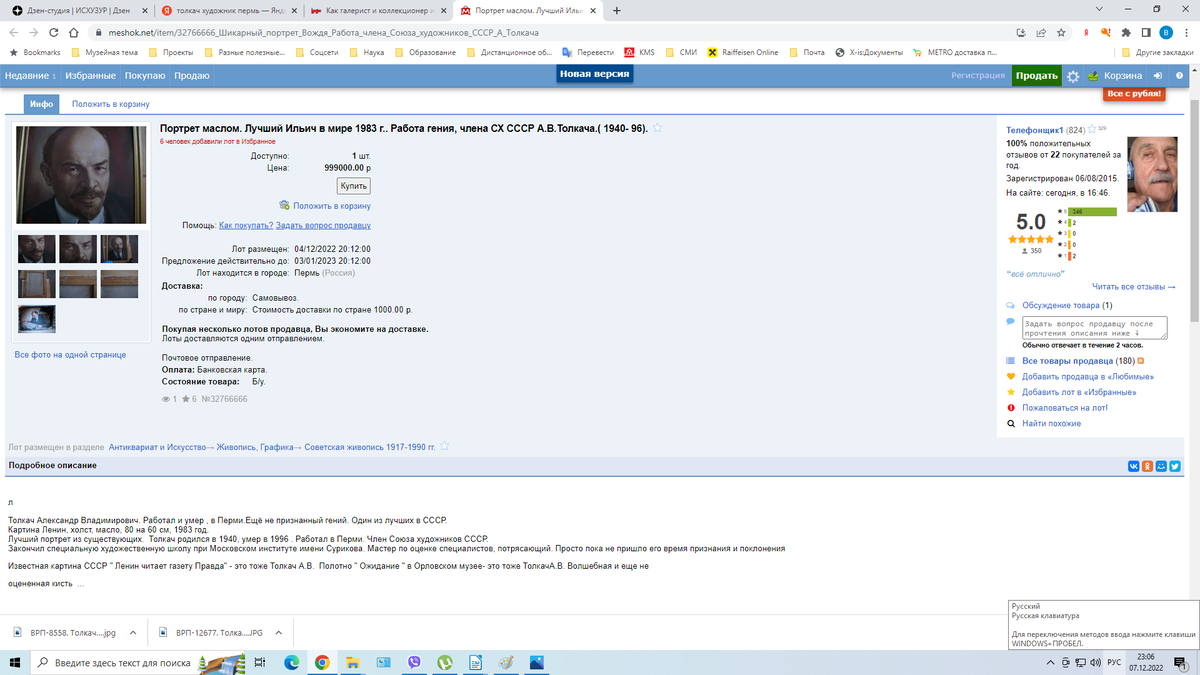Click Добавить лот в Избранные
This screenshot has width=1200, height=675.
pos(1078,392)
